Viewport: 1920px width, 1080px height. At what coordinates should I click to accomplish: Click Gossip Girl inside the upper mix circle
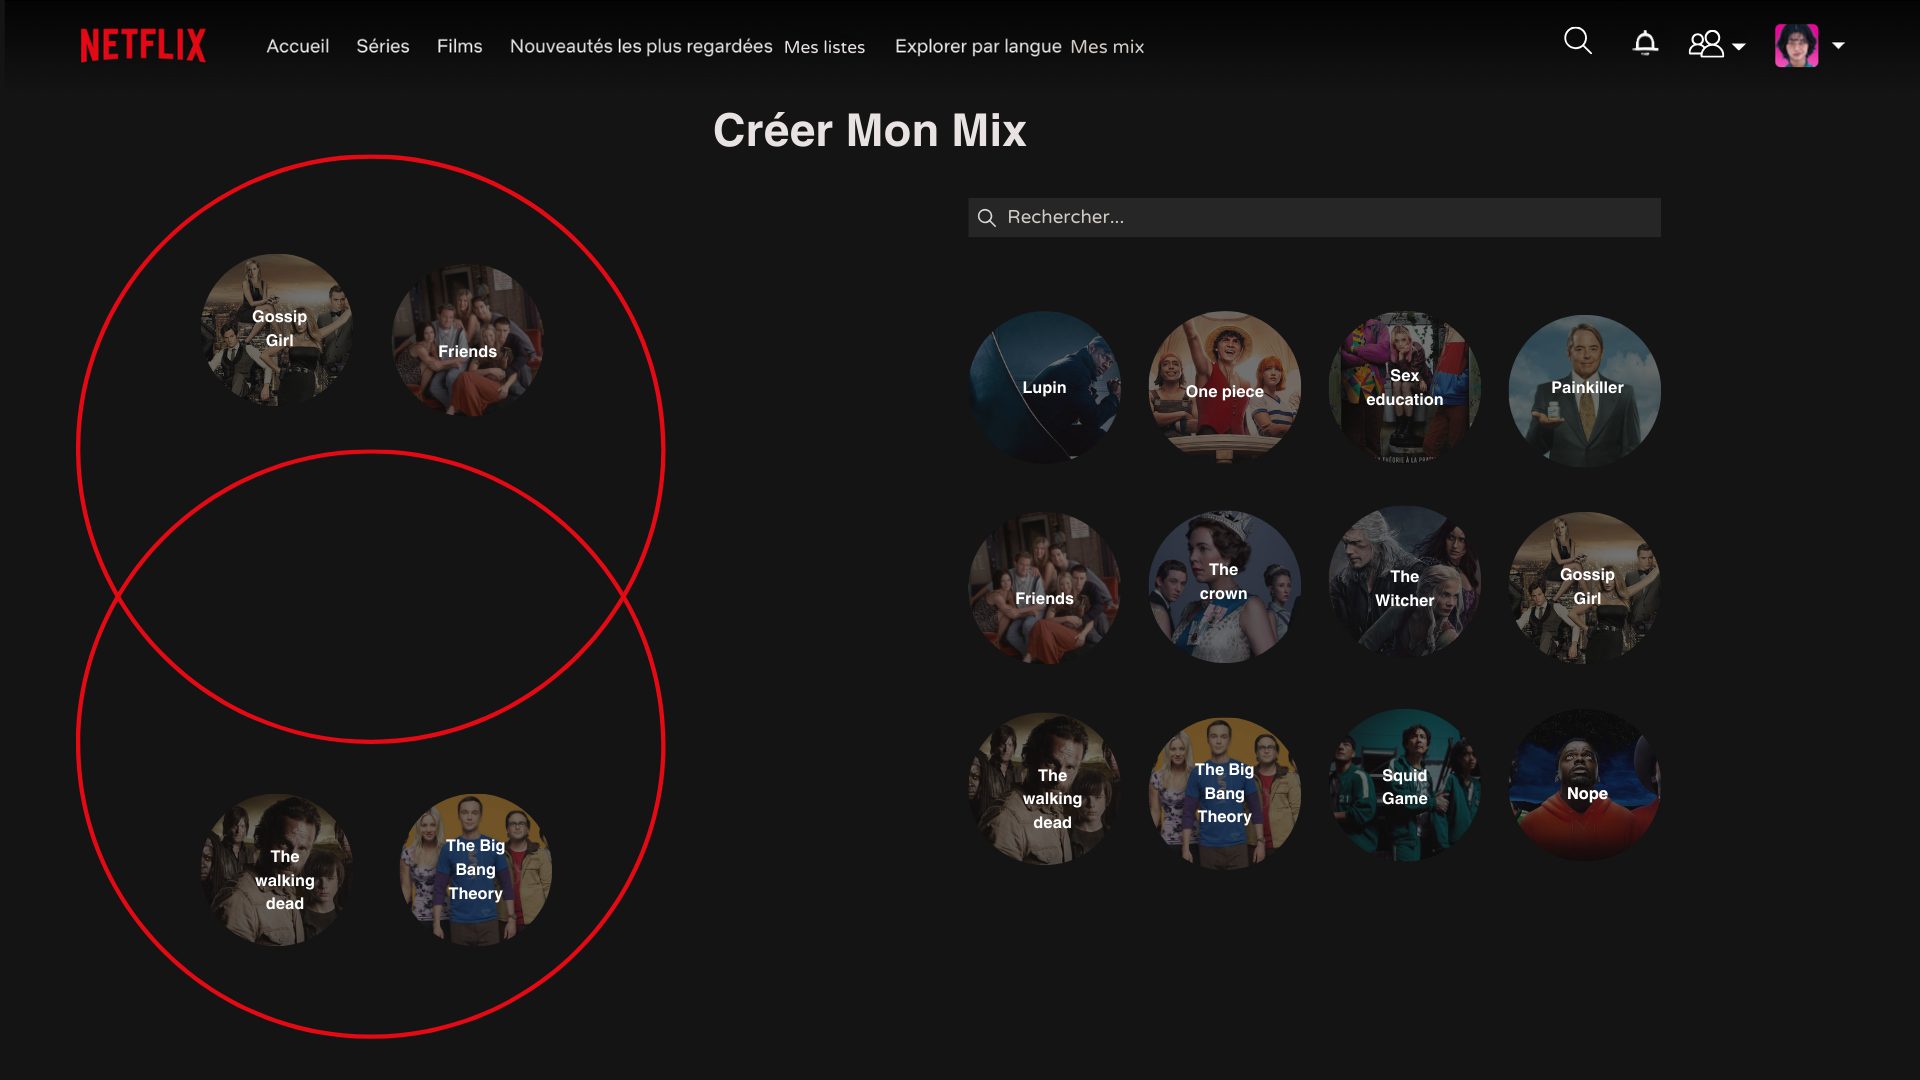click(277, 330)
